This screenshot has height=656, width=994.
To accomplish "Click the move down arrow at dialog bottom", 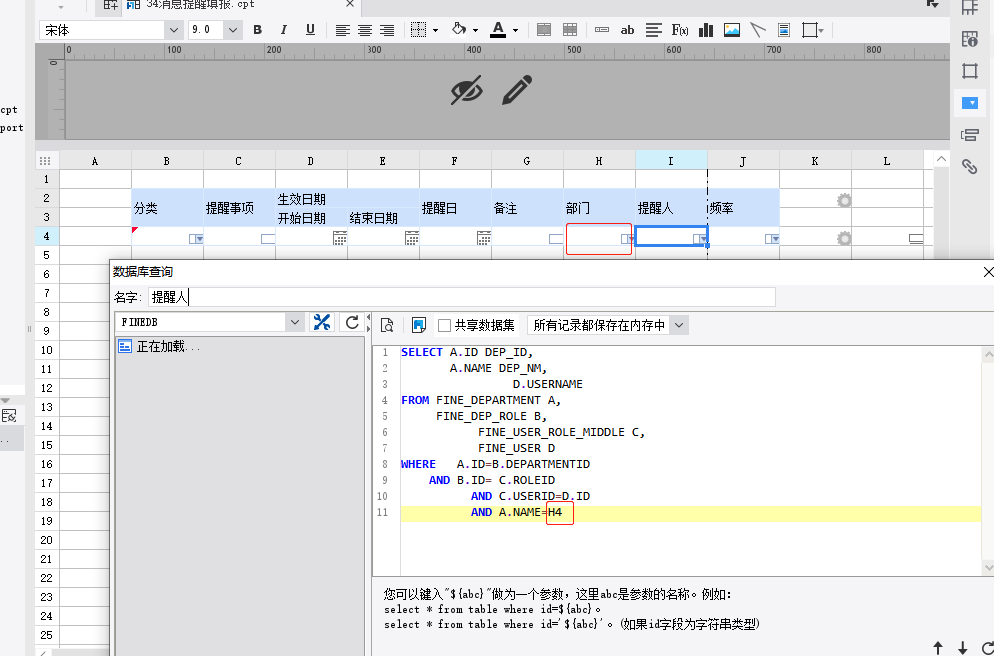I will tap(962, 647).
